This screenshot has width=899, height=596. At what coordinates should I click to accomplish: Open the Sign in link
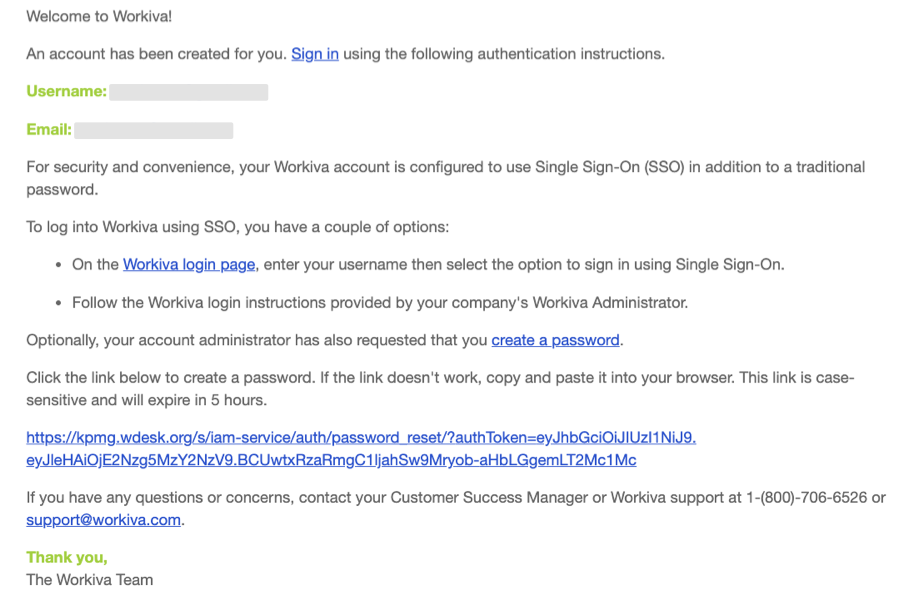pyautogui.click(x=315, y=54)
